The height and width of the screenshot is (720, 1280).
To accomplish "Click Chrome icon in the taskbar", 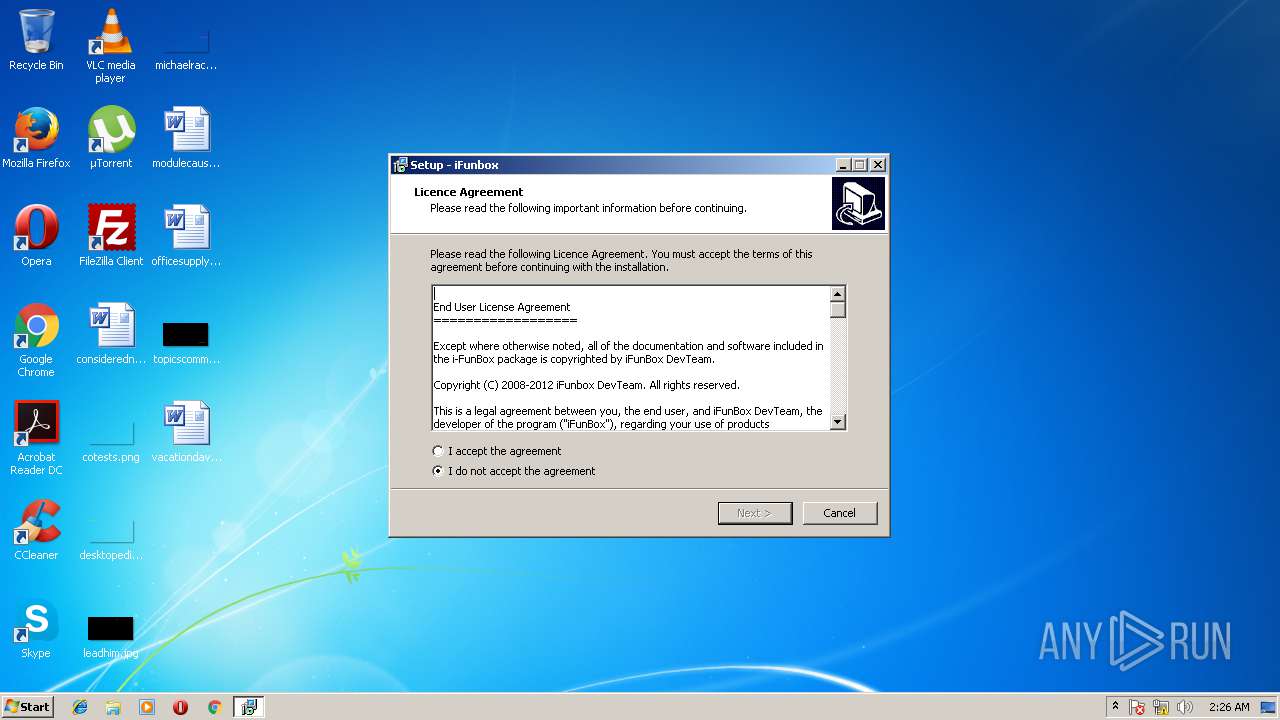I will [214, 707].
